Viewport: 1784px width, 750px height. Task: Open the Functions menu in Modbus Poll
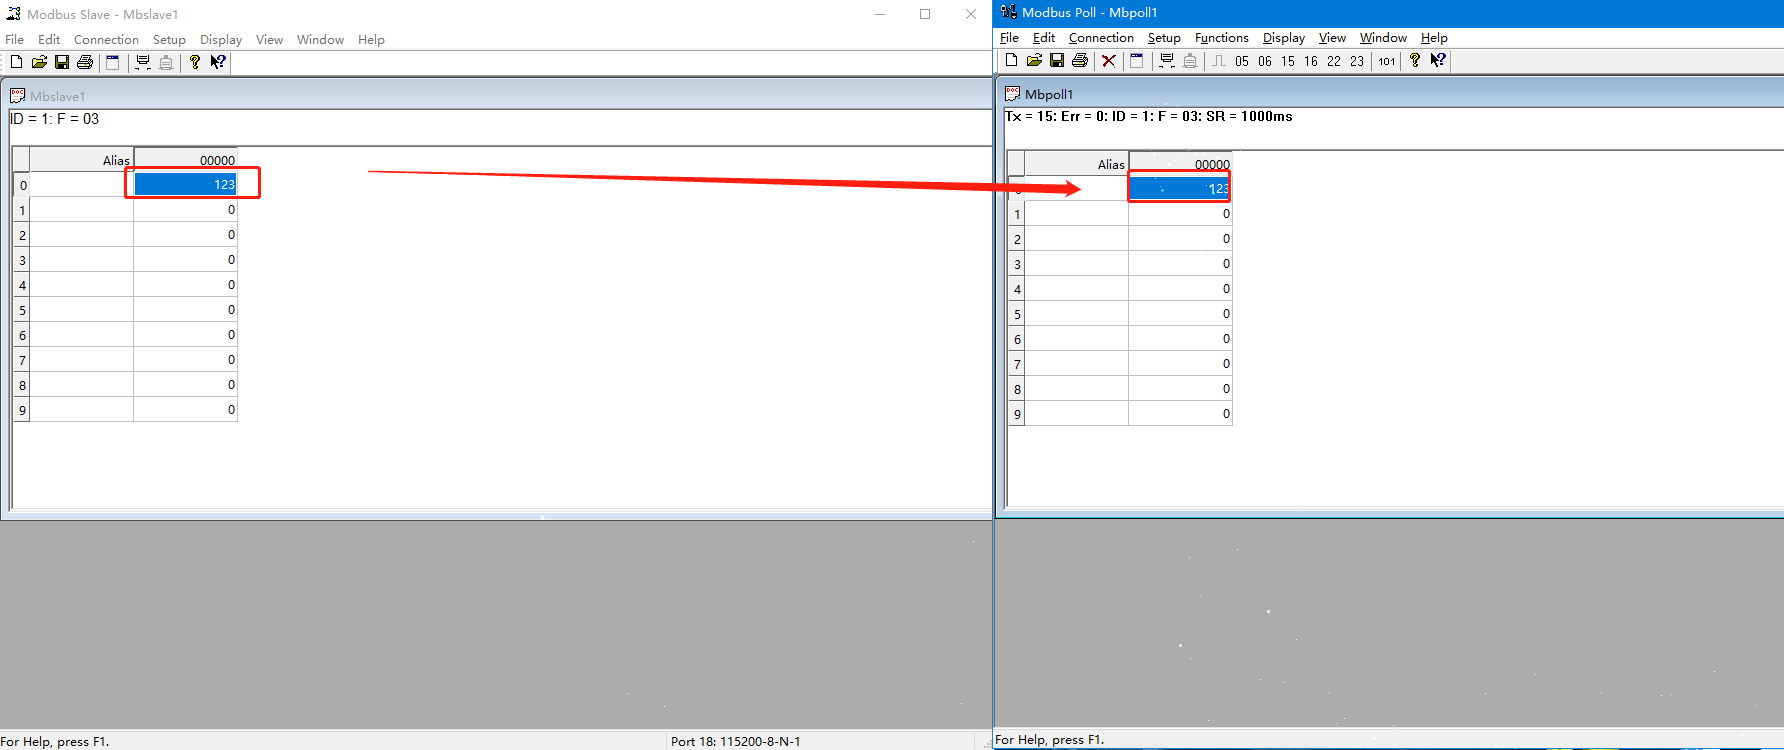1221,38
